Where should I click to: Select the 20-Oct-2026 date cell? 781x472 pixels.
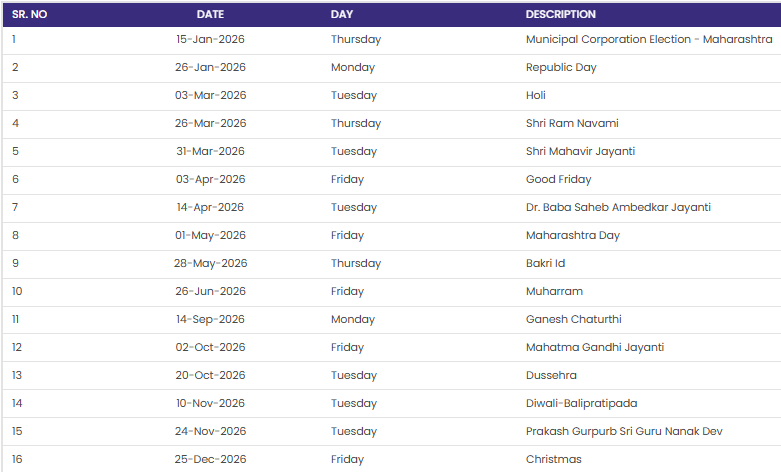(210, 375)
